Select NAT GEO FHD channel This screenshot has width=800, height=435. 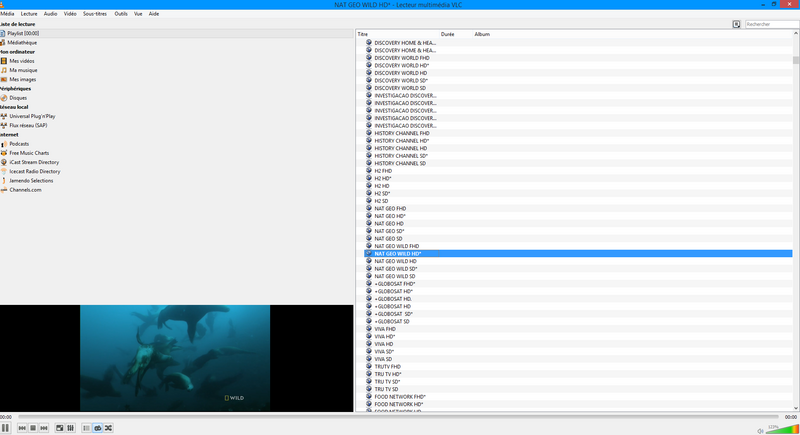click(x=390, y=209)
